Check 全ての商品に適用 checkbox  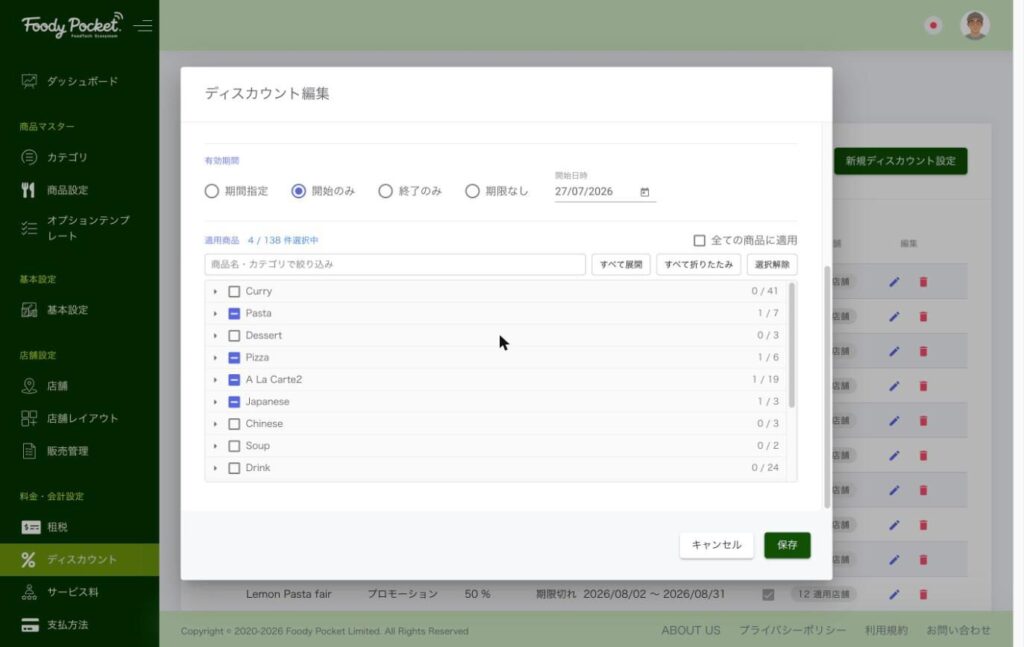tap(699, 240)
